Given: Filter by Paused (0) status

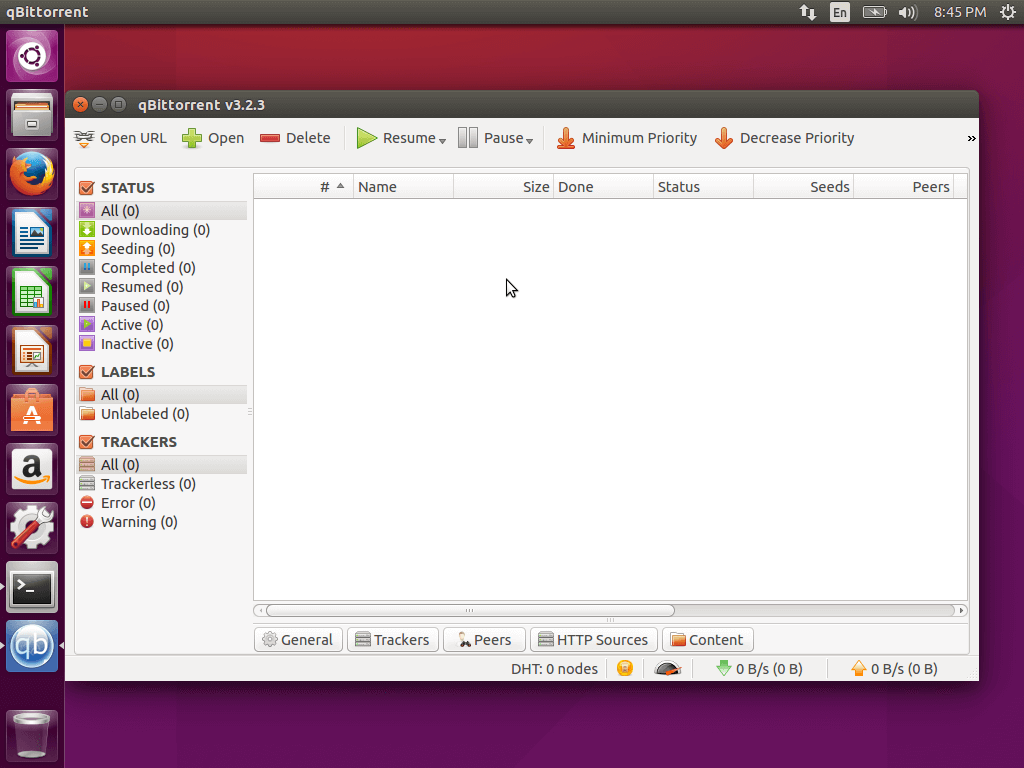Looking at the screenshot, I should coord(161,306).
